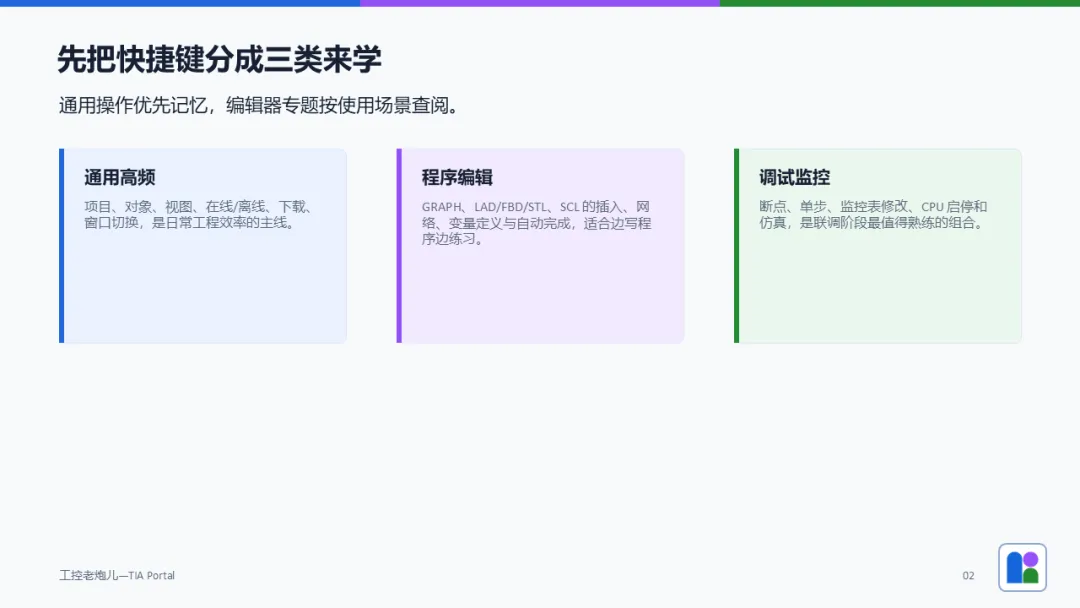Select the 调试监控 card heading
The image size is (1080, 608).
point(795,178)
